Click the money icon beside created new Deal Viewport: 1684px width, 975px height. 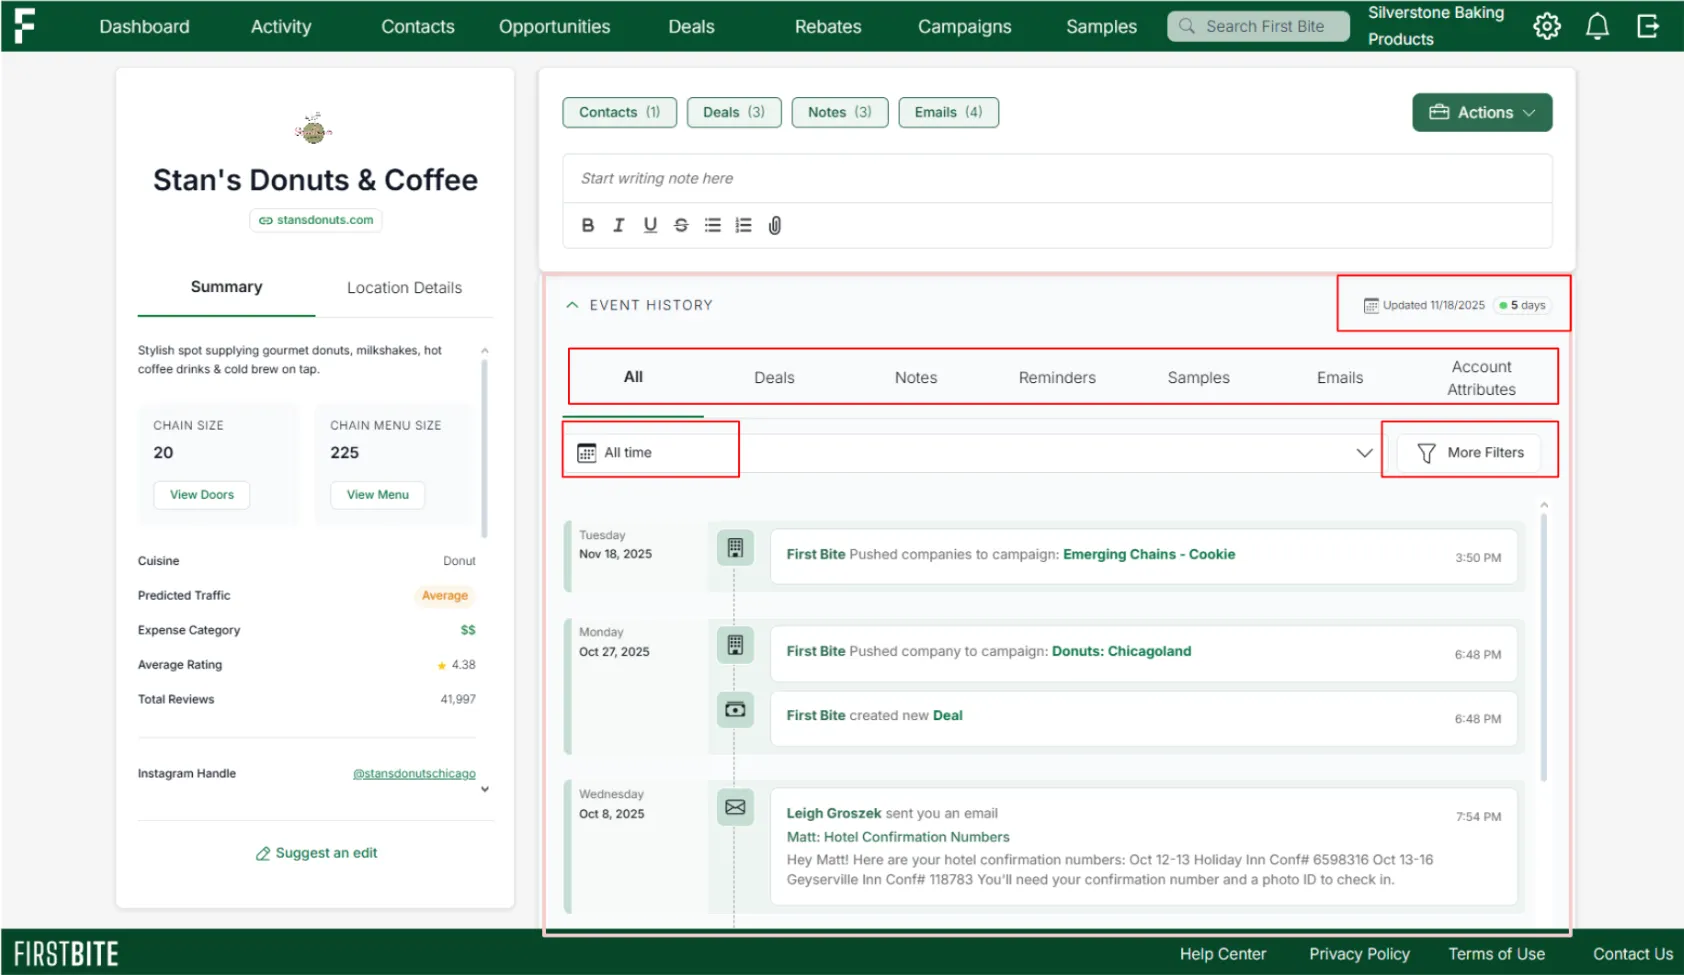point(735,710)
